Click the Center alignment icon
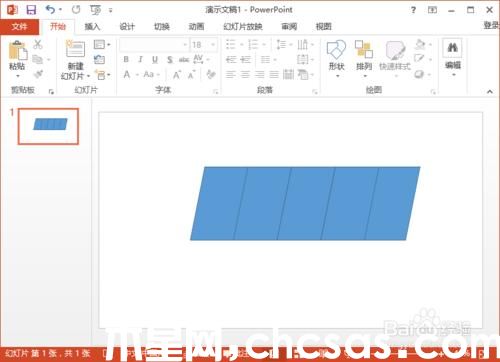 point(245,74)
